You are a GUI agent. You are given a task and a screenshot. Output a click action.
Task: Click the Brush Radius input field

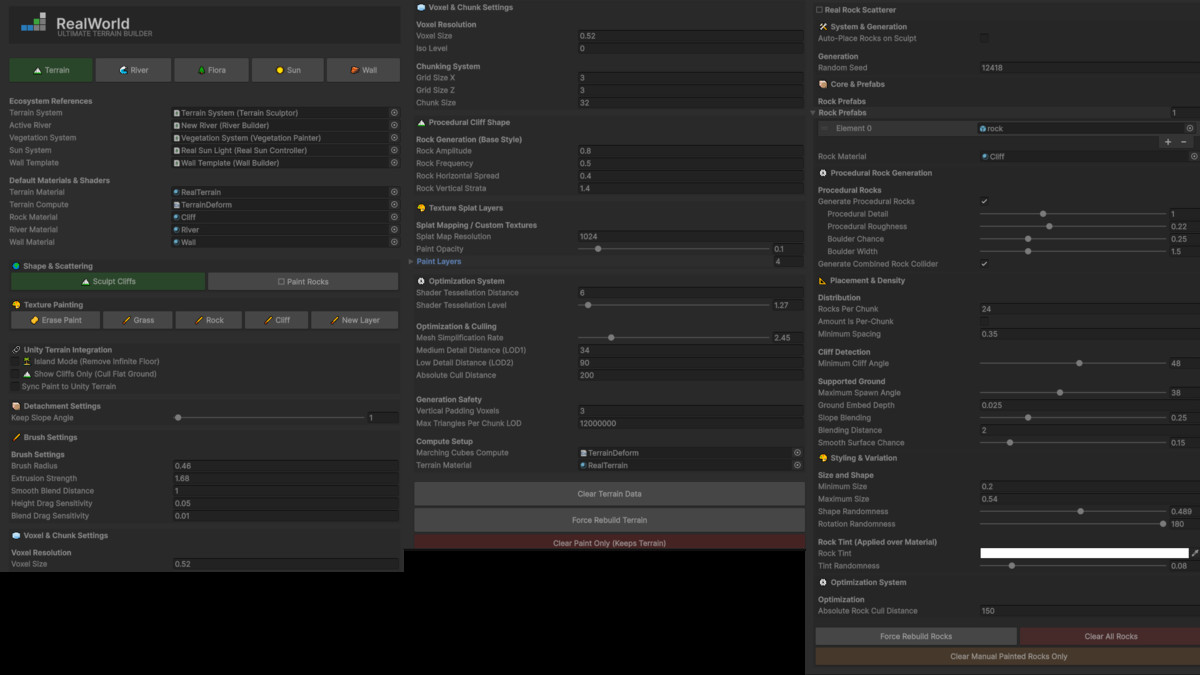[286, 466]
